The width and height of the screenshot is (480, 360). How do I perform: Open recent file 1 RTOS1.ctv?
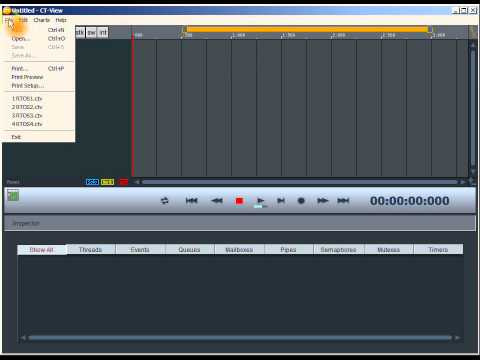(38, 99)
